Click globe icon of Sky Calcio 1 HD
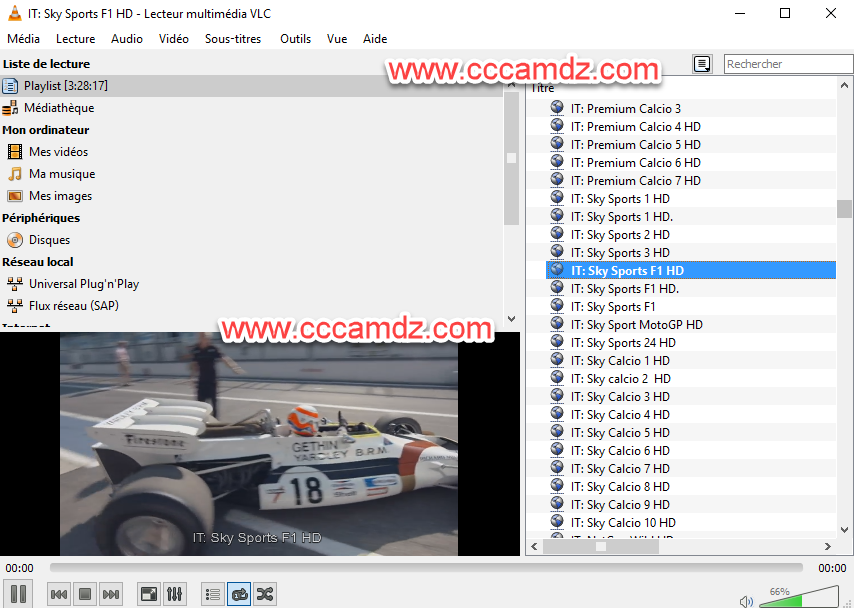The width and height of the screenshot is (854, 608). coord(557,359)
